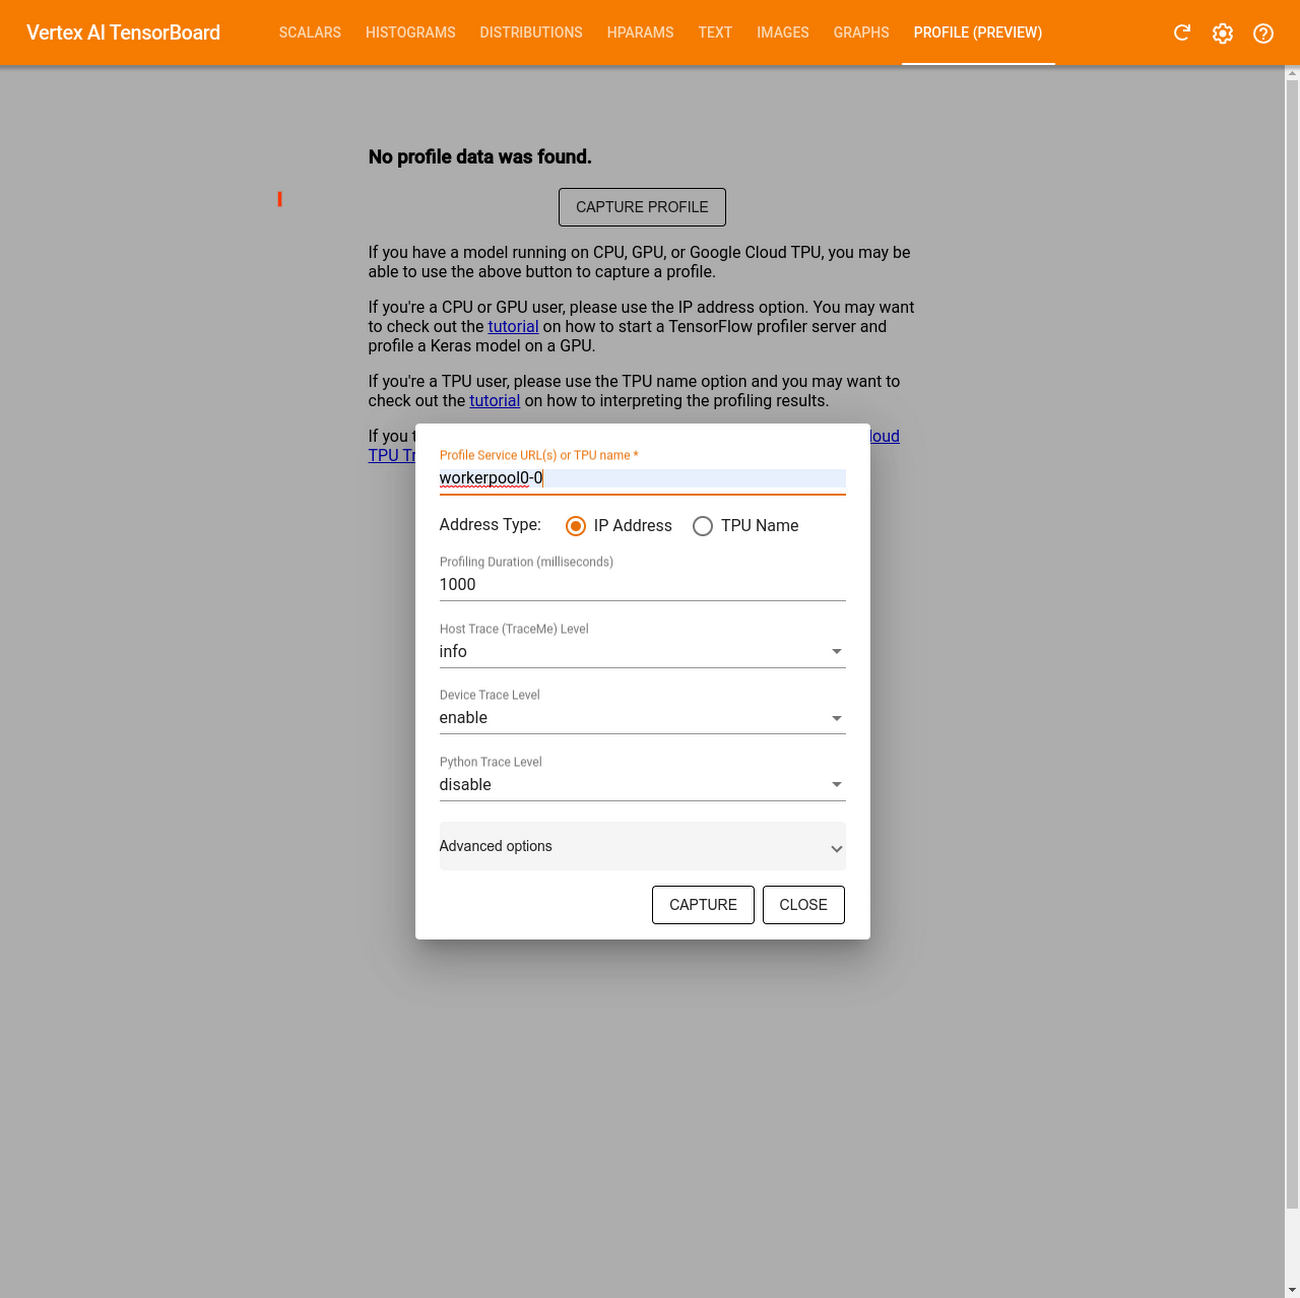Open the settings gear icon
Viewport: 1300px width, 1298px height.
pyautogui.click(x=1223, y=33)
